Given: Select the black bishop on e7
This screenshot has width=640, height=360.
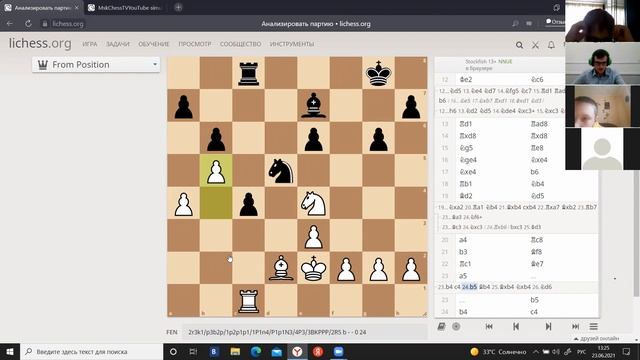Looking at the screenshot, I should [313, 105].
